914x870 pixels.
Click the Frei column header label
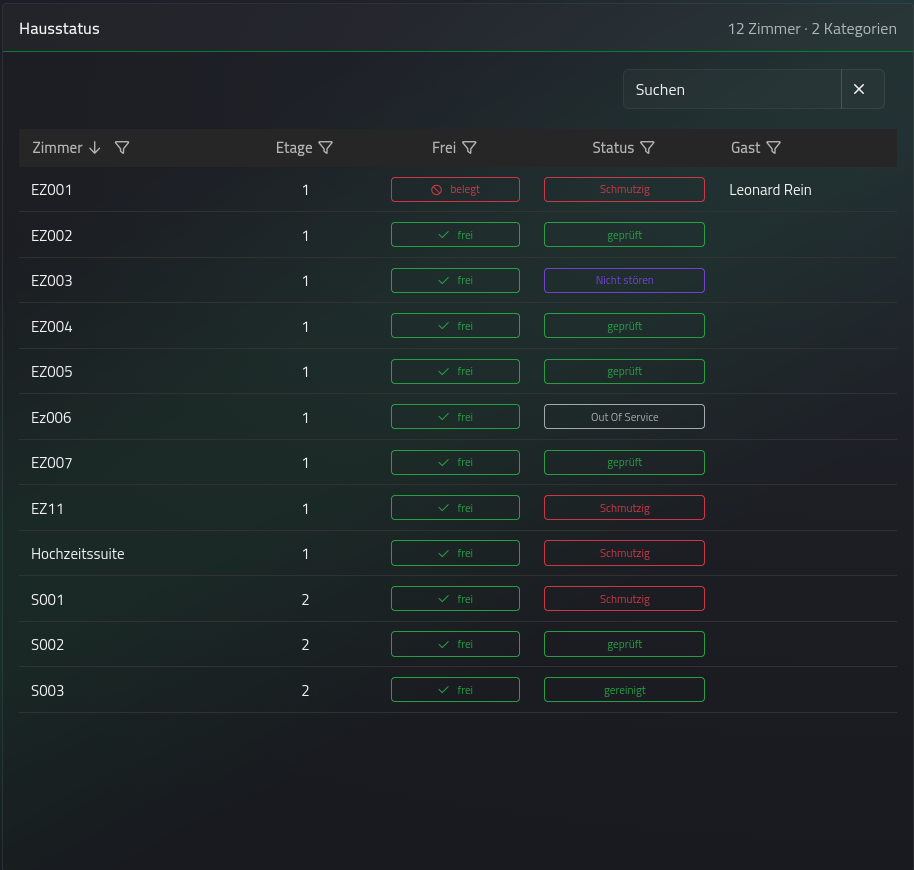444,148
